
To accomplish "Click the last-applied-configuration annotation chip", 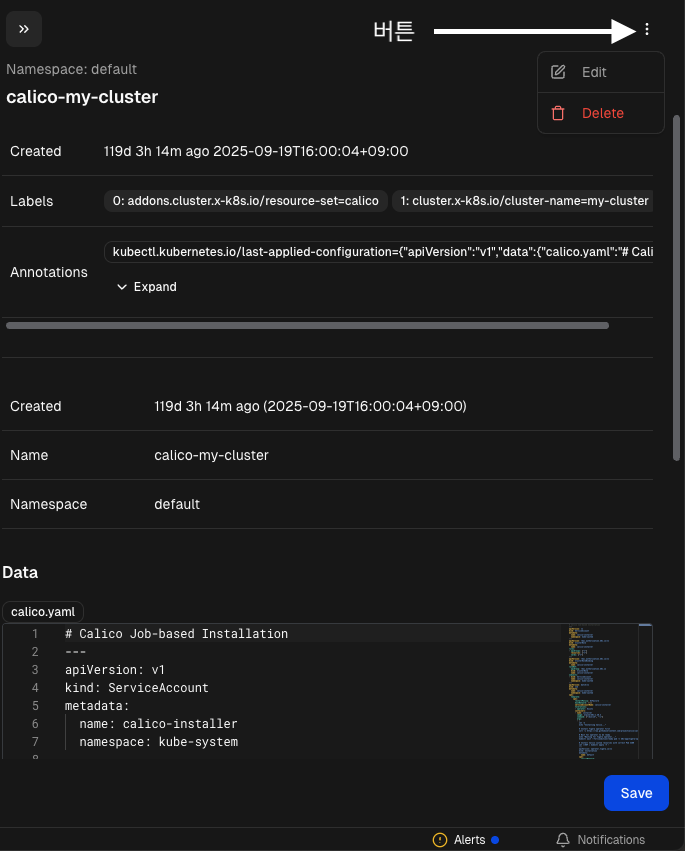I will tap(380, 251).
